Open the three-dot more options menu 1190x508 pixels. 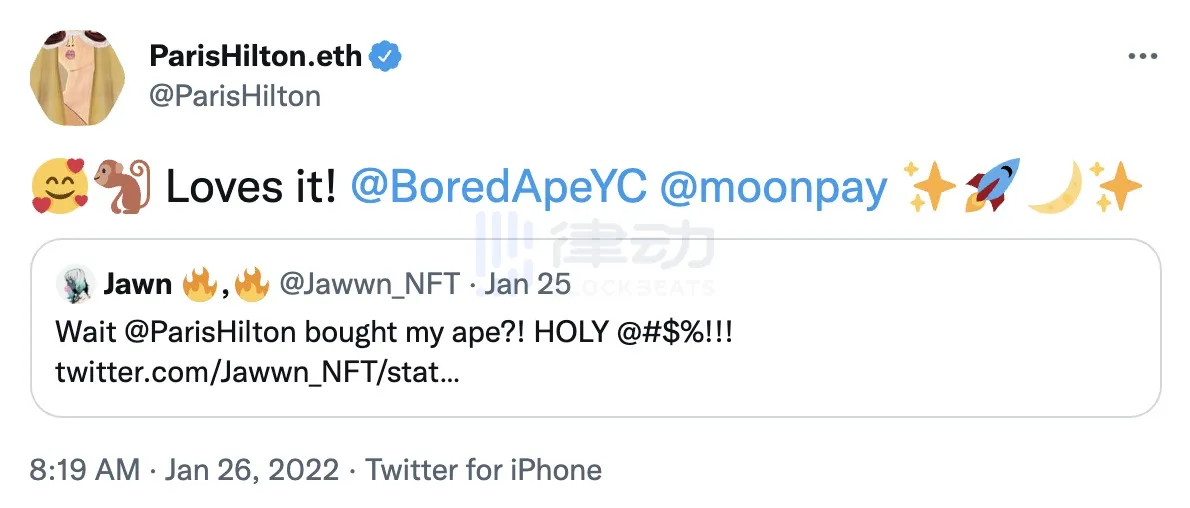click(x=1142, y=57)
